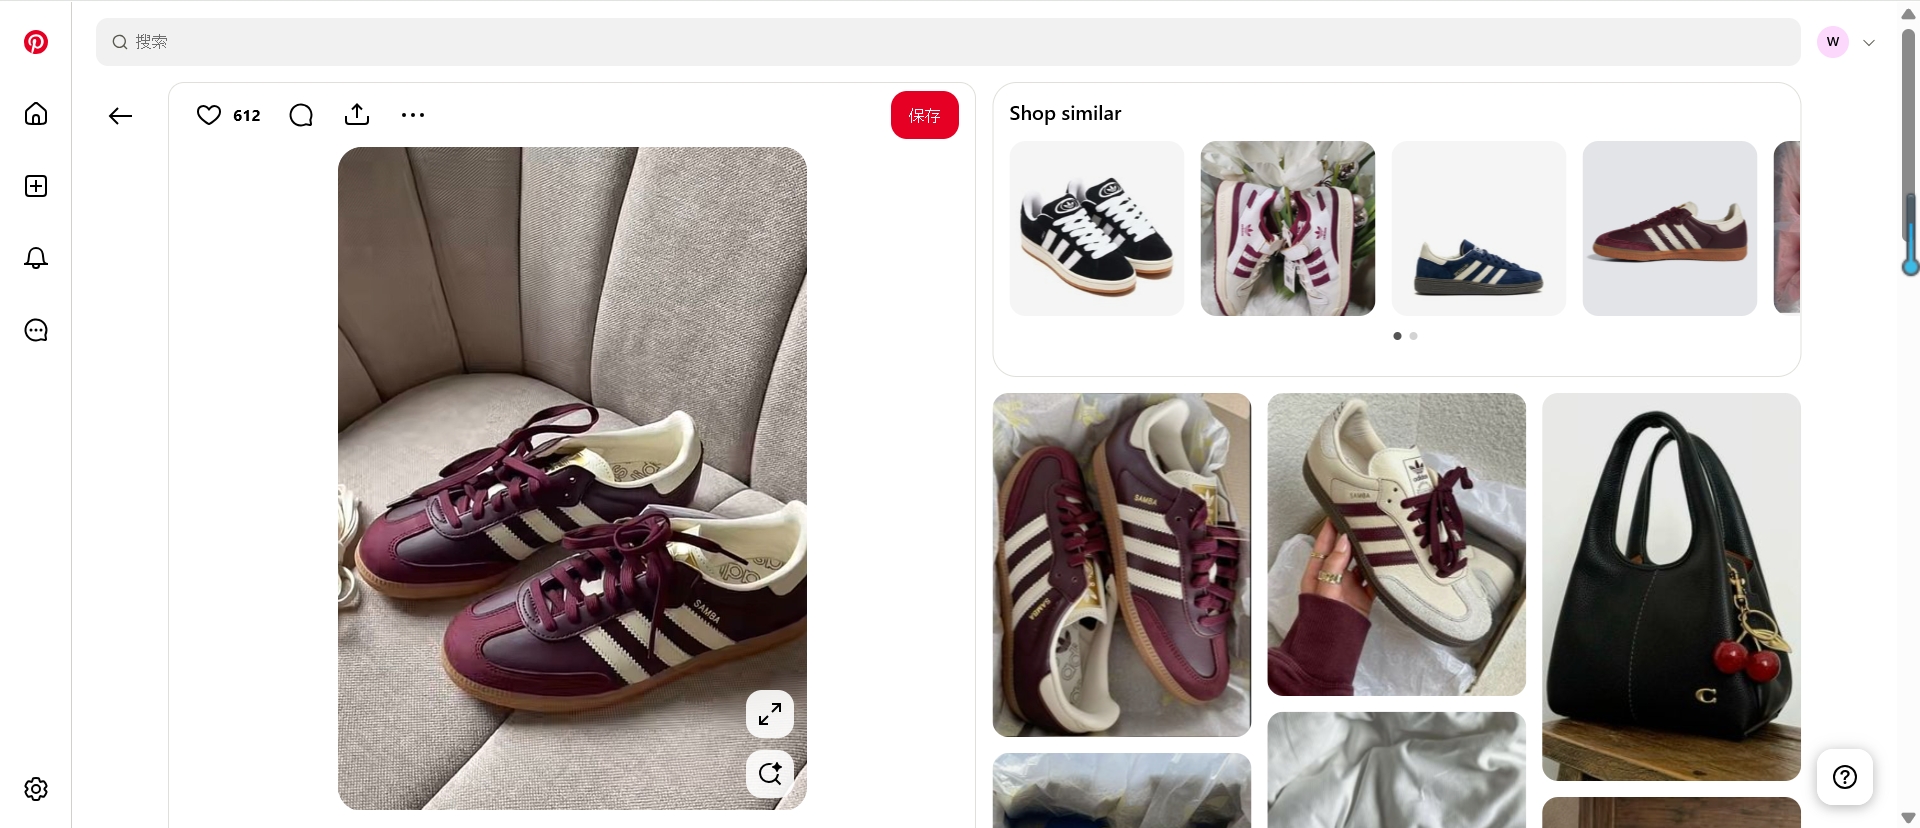1920x828 pixels.
Task: Open the Create pin plus icon
Action: tap(36, 186)
